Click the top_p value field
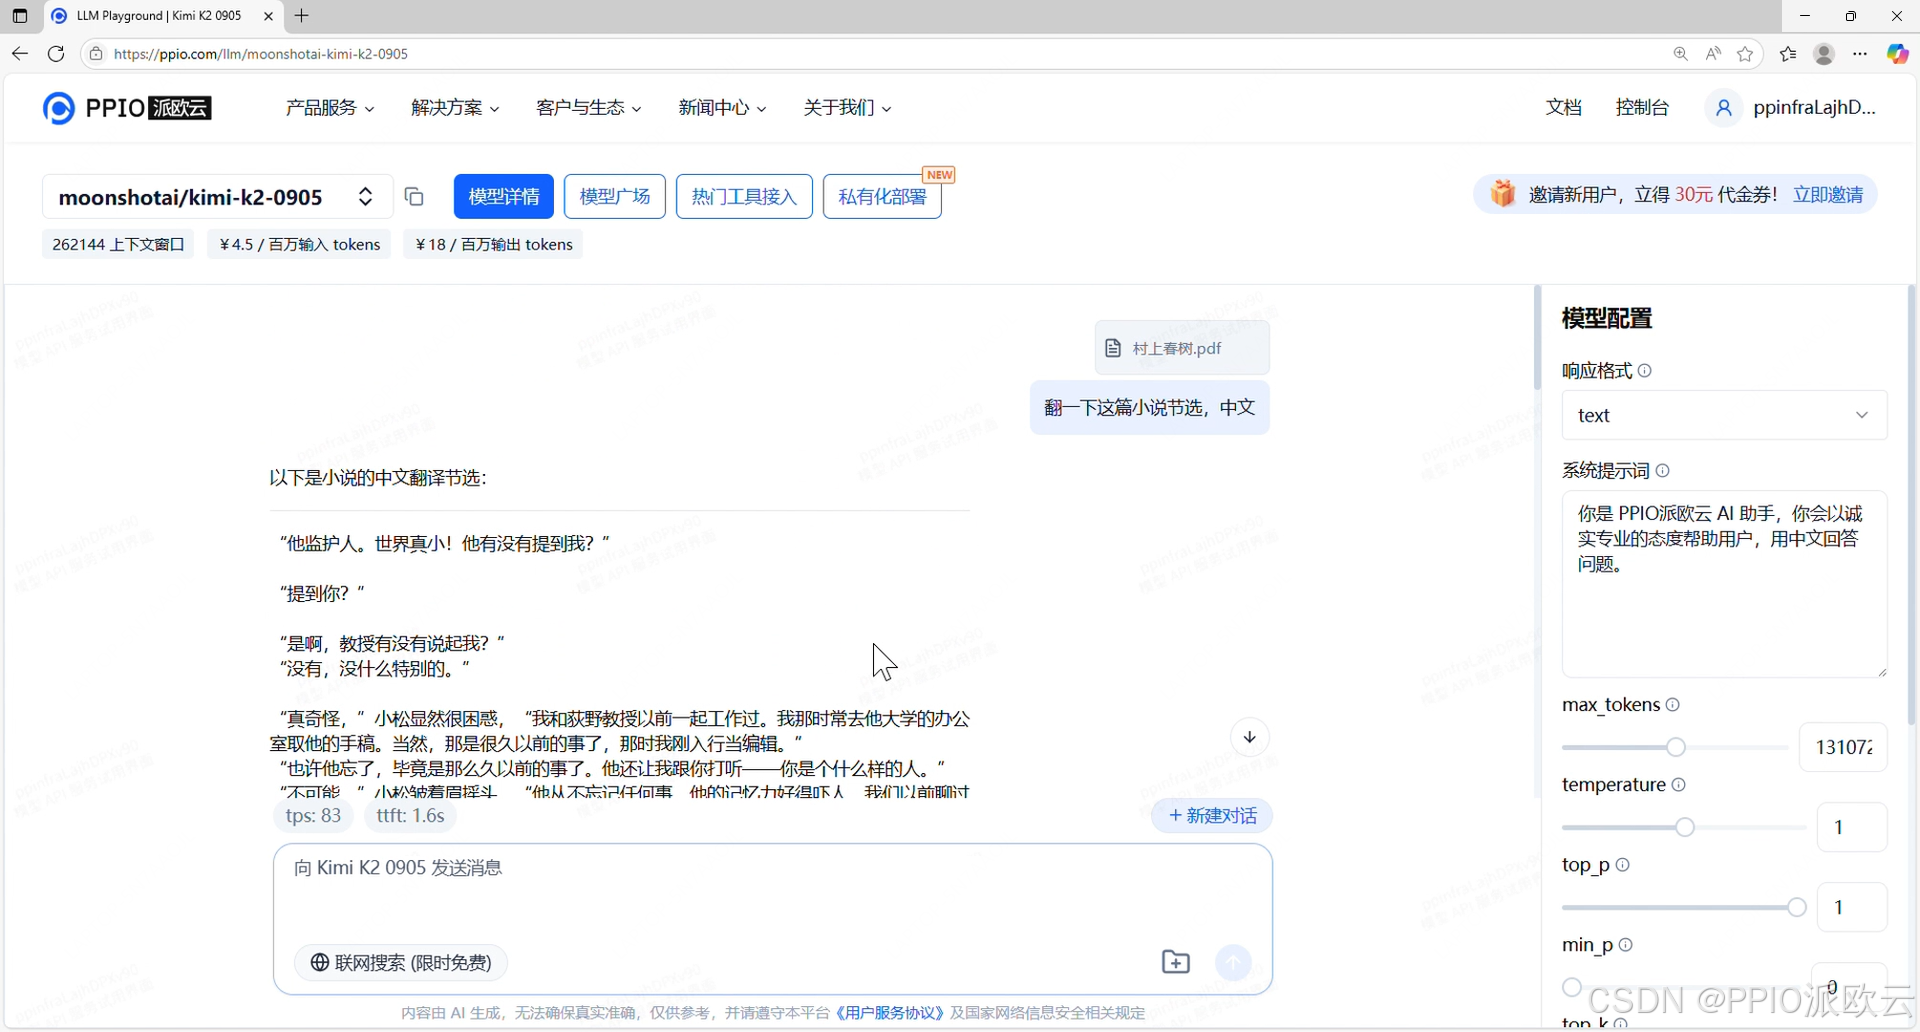Viewport: 1920px width, 1032px height. [1852, 907]
